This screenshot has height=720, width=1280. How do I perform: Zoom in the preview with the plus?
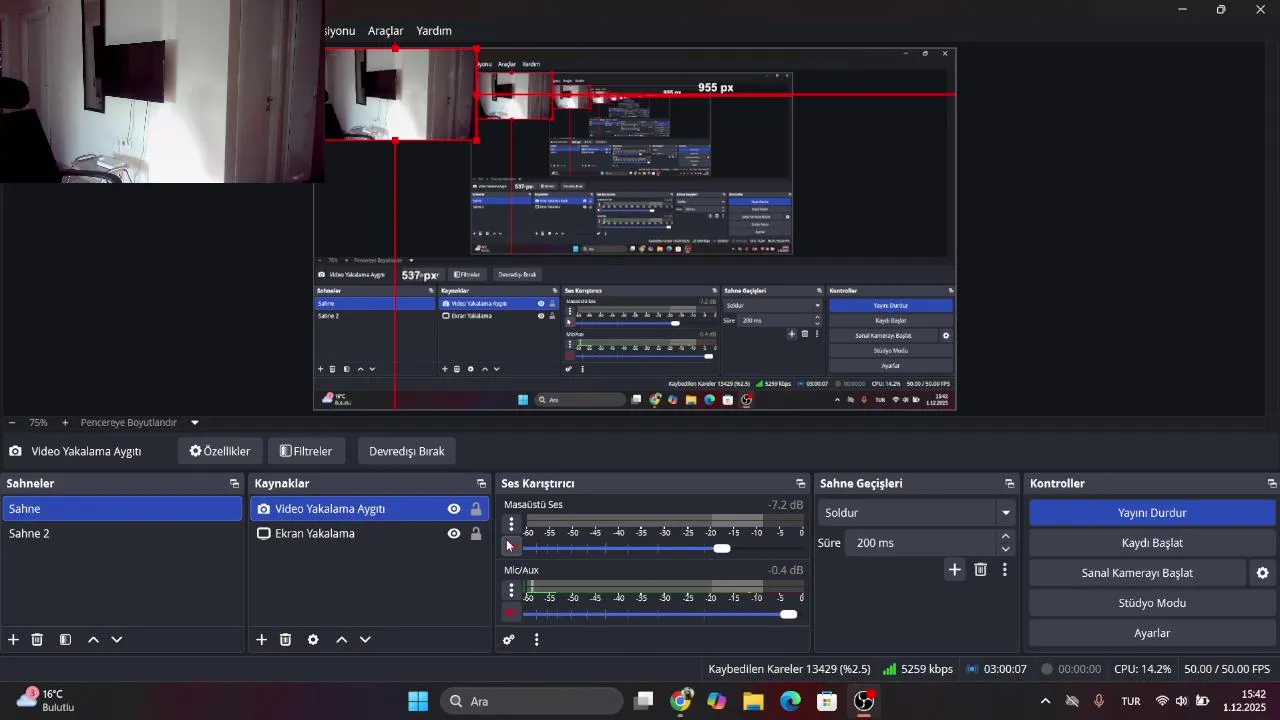coord(65,423)
